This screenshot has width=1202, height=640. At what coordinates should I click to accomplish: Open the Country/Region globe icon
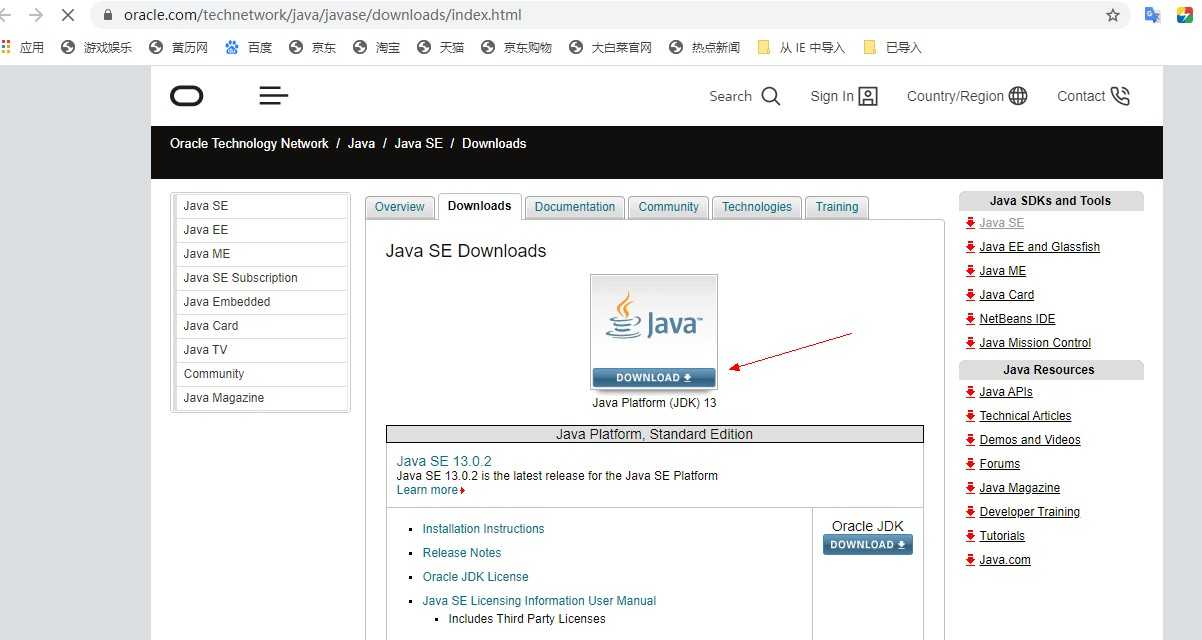tap(1018, 96)
